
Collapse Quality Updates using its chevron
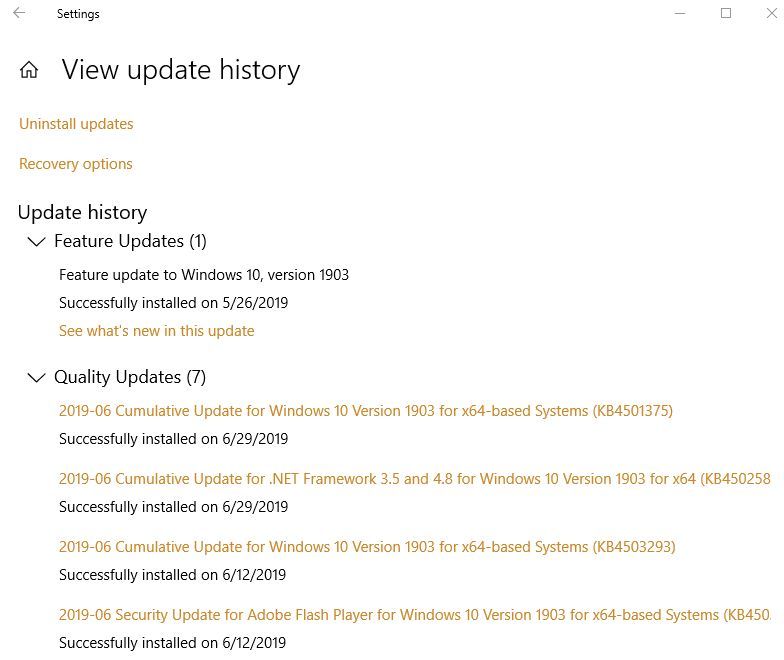point(36,378)
